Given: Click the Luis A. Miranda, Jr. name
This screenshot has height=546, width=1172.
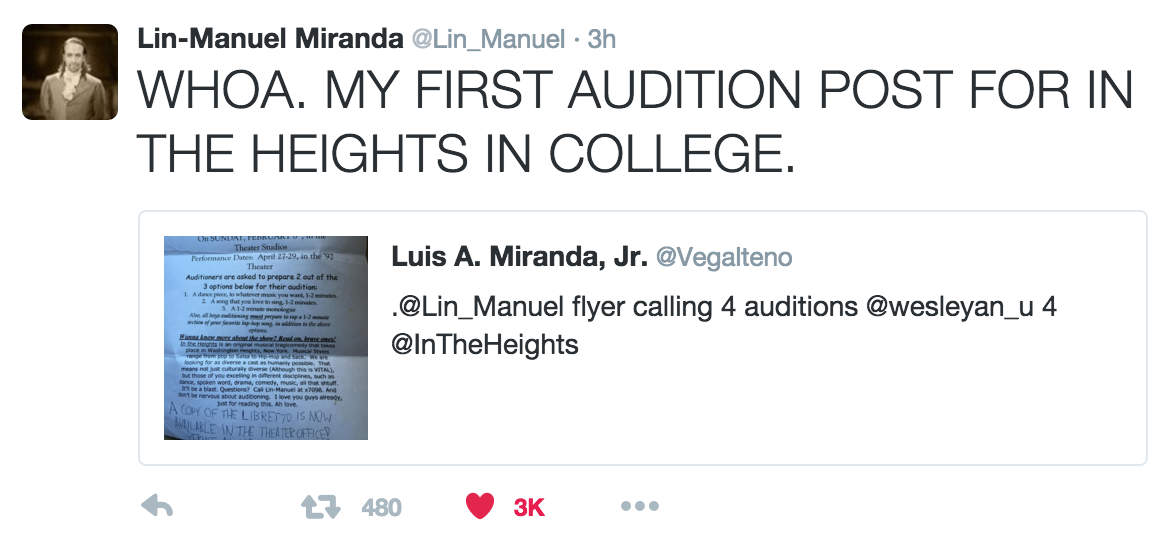Looking at the screenshot, I should [518, 257].
